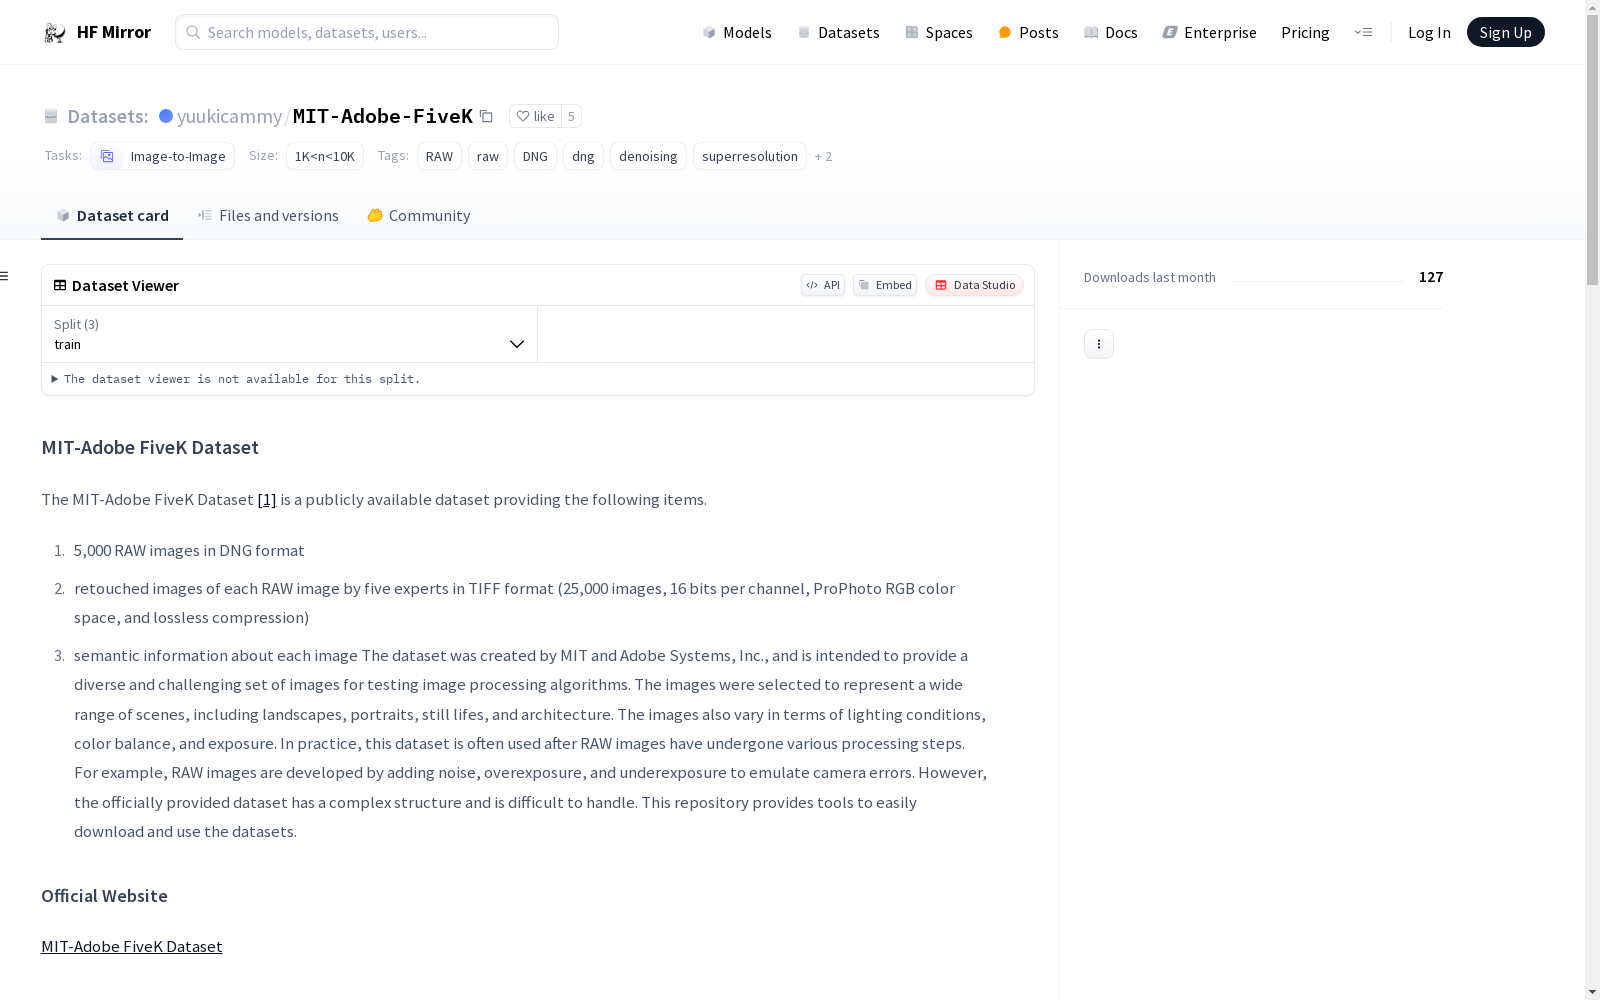Open Data Studio
This screenshot has width=1600, height=1000.
pyautogui.click(x=974, y=285)
